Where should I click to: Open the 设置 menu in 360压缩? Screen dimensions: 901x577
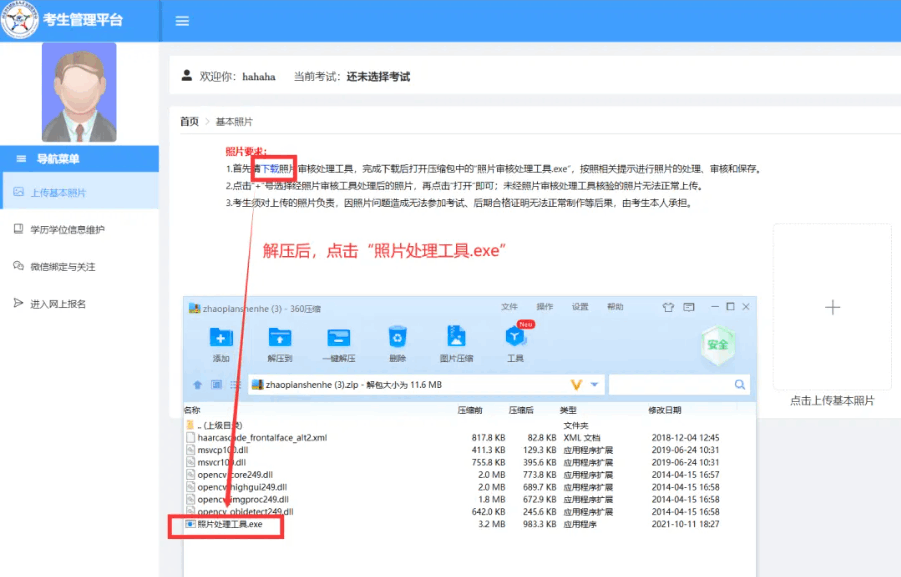580,306
